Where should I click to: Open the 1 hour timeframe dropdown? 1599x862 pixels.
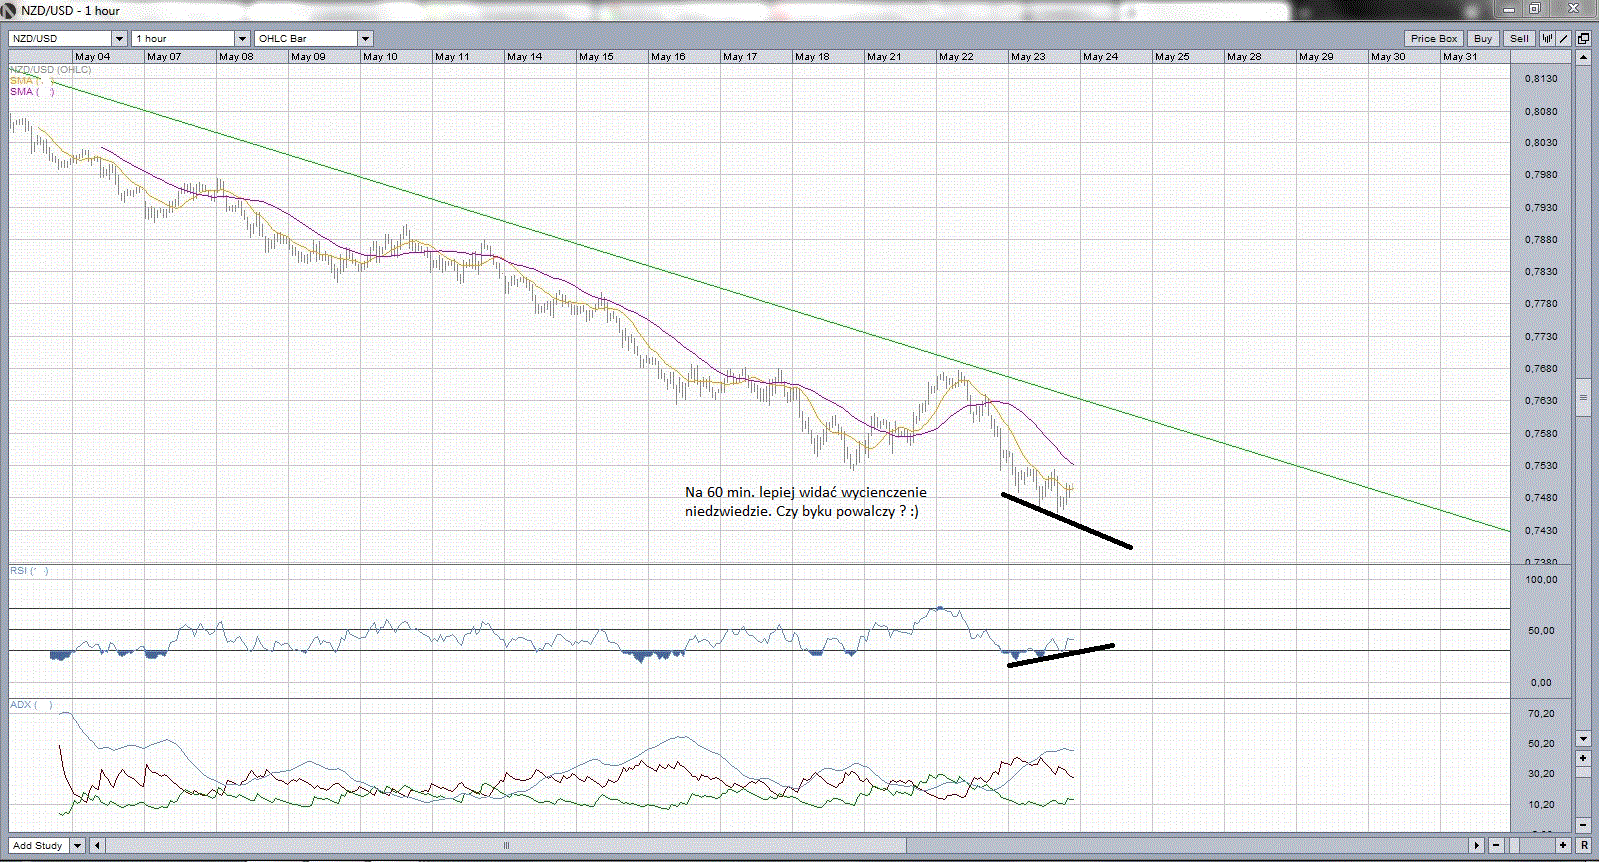[242, 39]
